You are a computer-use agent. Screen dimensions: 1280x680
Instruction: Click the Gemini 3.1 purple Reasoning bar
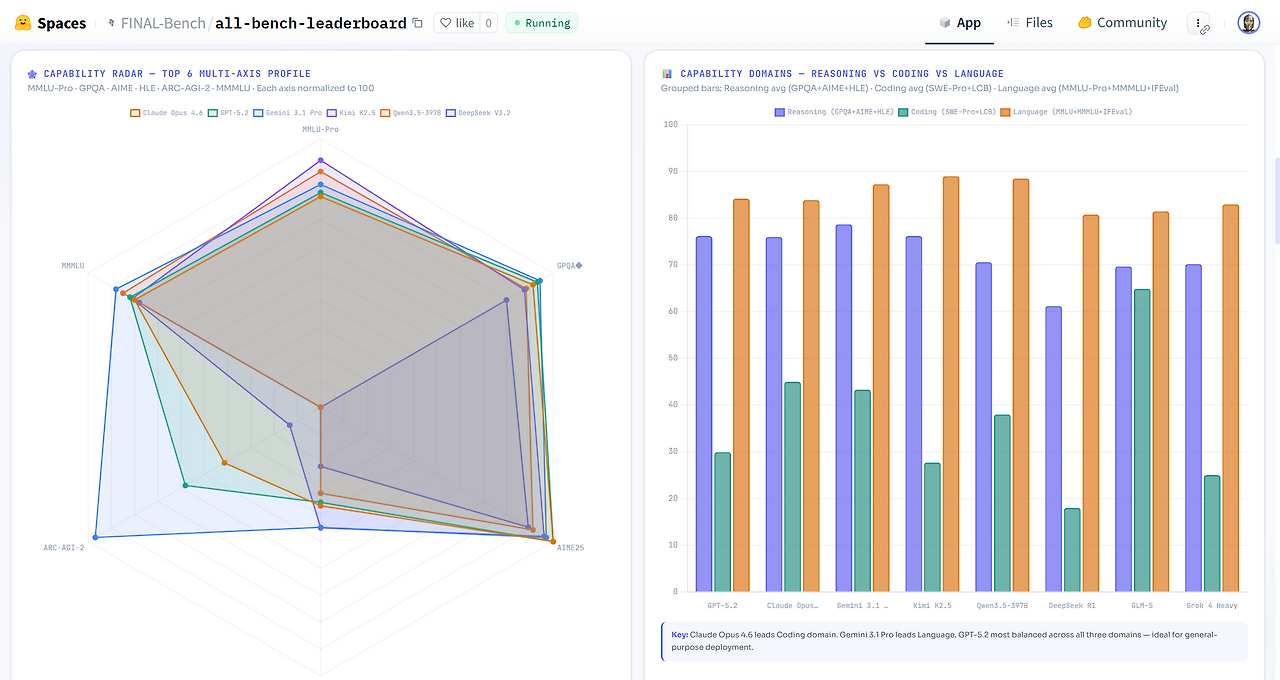[x=844, y=408]
